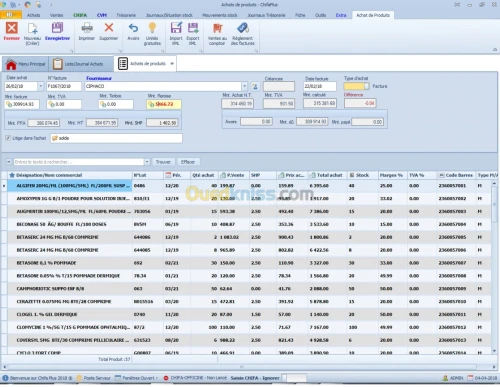This screenshot has height=387, width=500.
Task: Click the Poste Serveur folder icon
Action: click(79, 378)
